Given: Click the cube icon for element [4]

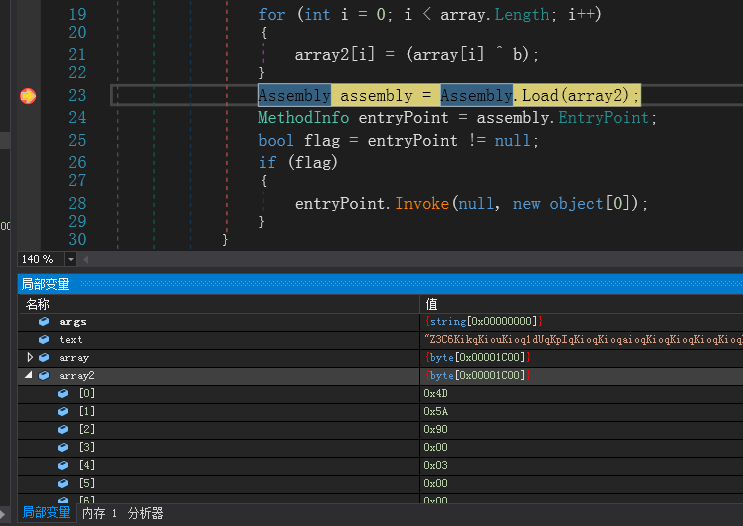Looking at the screenshot, I should pos(63,465).
